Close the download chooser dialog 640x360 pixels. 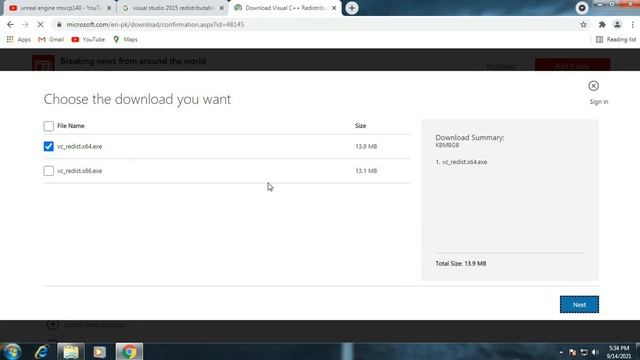pyautogui.click(x=593, y=86)
